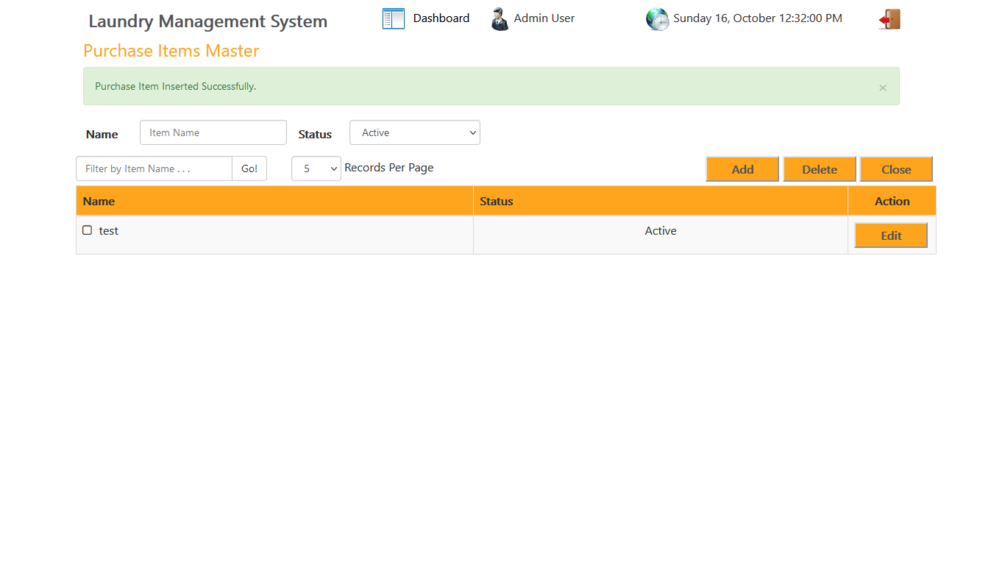Click the date and time text
1005x565 pixels.
point(758,18)
